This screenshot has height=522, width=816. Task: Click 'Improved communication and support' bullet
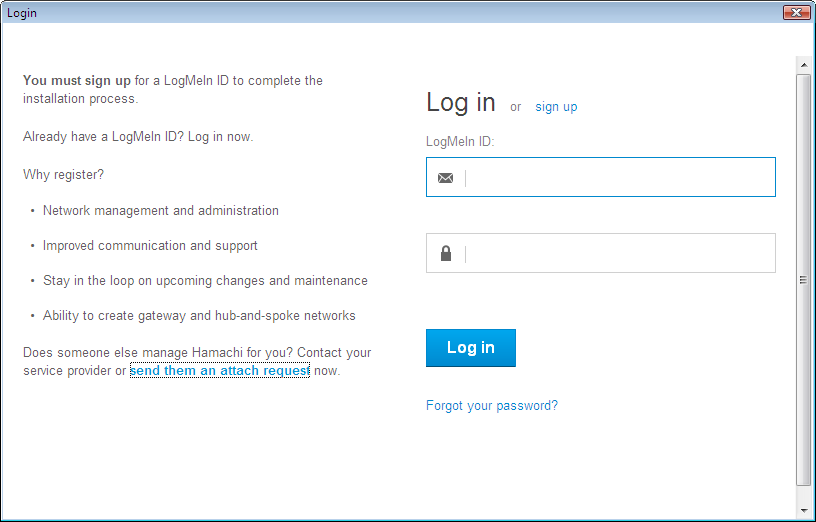click(x=150, y=246)
